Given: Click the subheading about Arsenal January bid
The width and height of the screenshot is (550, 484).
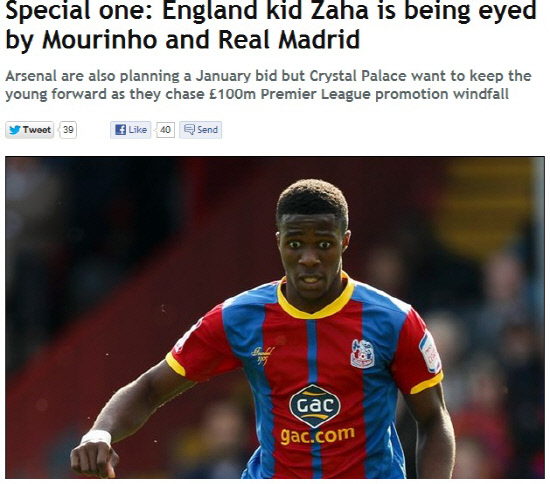Looking at the screenshot, I should coord(268,85).
